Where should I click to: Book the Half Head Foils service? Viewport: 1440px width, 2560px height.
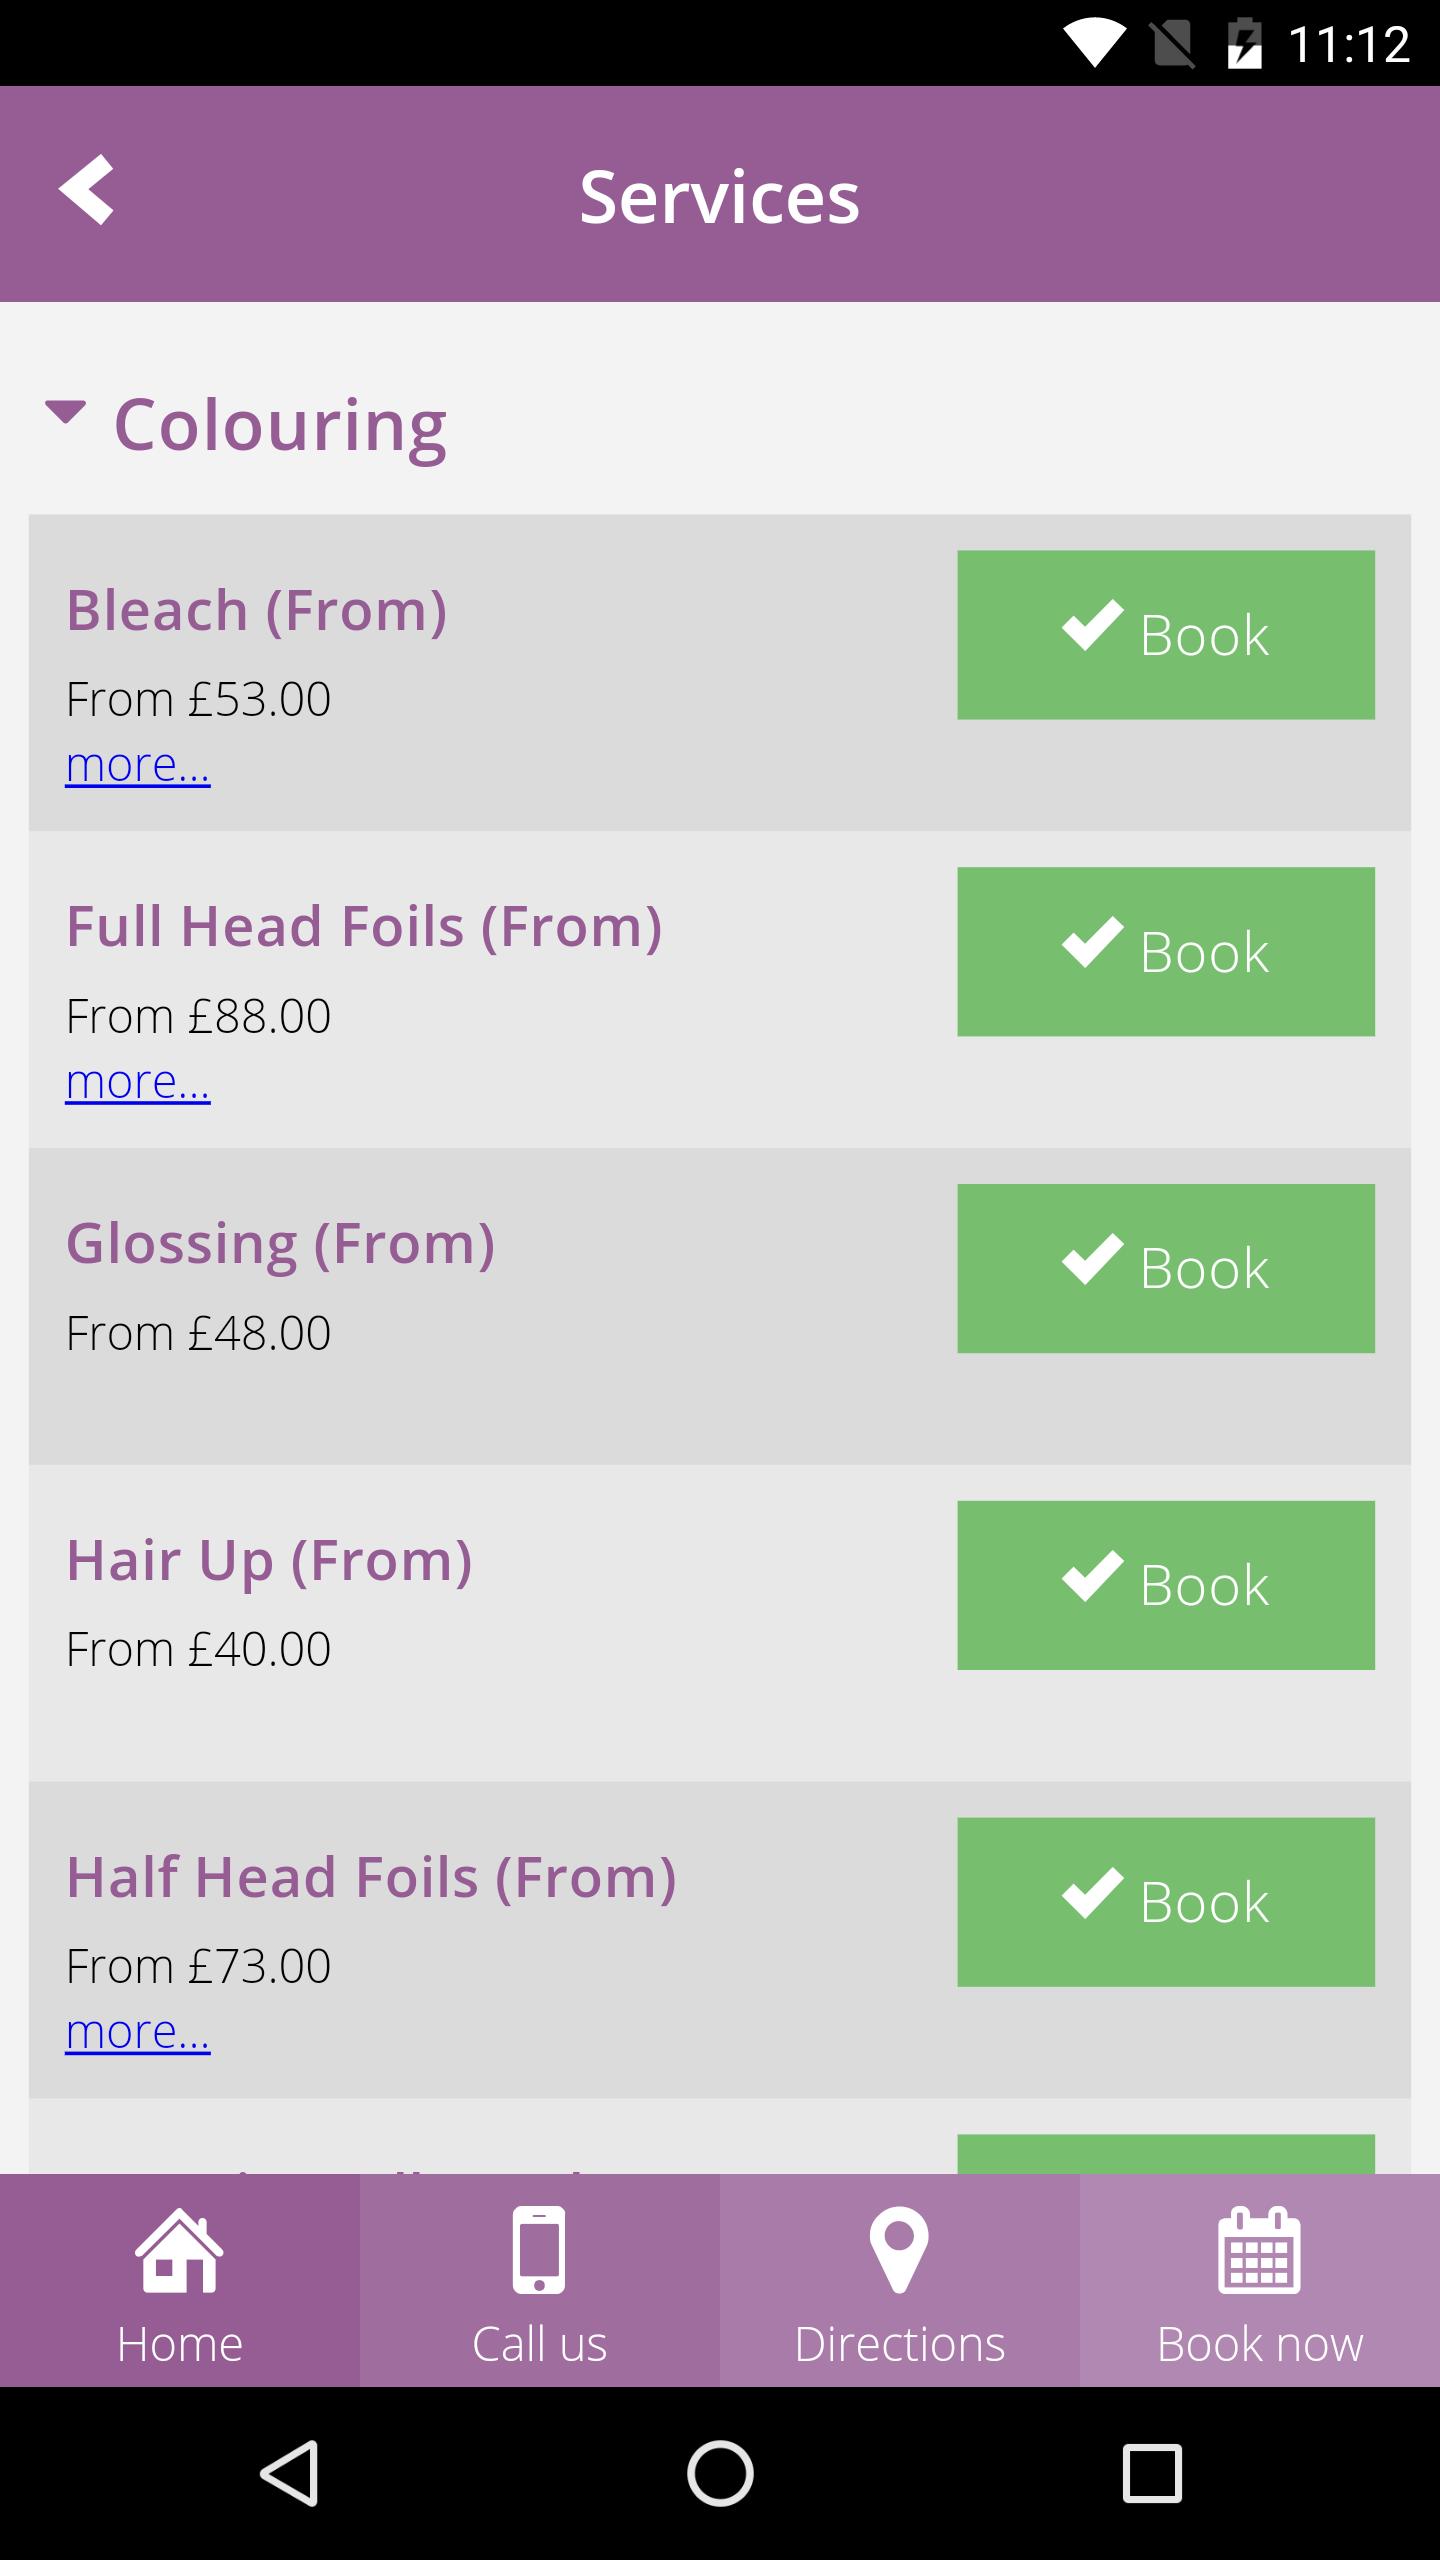click(x=1166, y=1902)
